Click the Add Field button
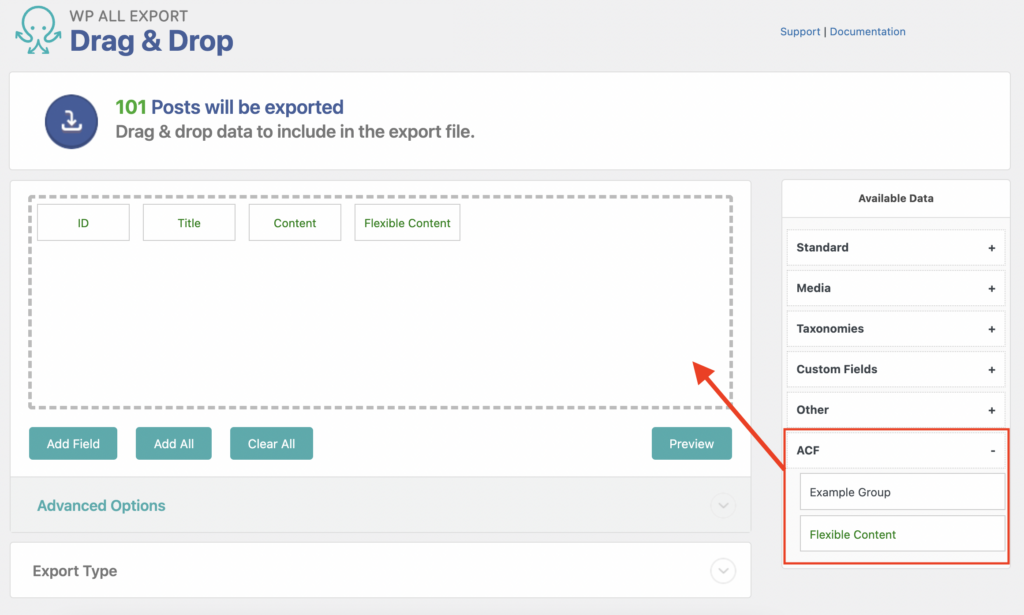The image size is (1024, 615). (73, 442)
